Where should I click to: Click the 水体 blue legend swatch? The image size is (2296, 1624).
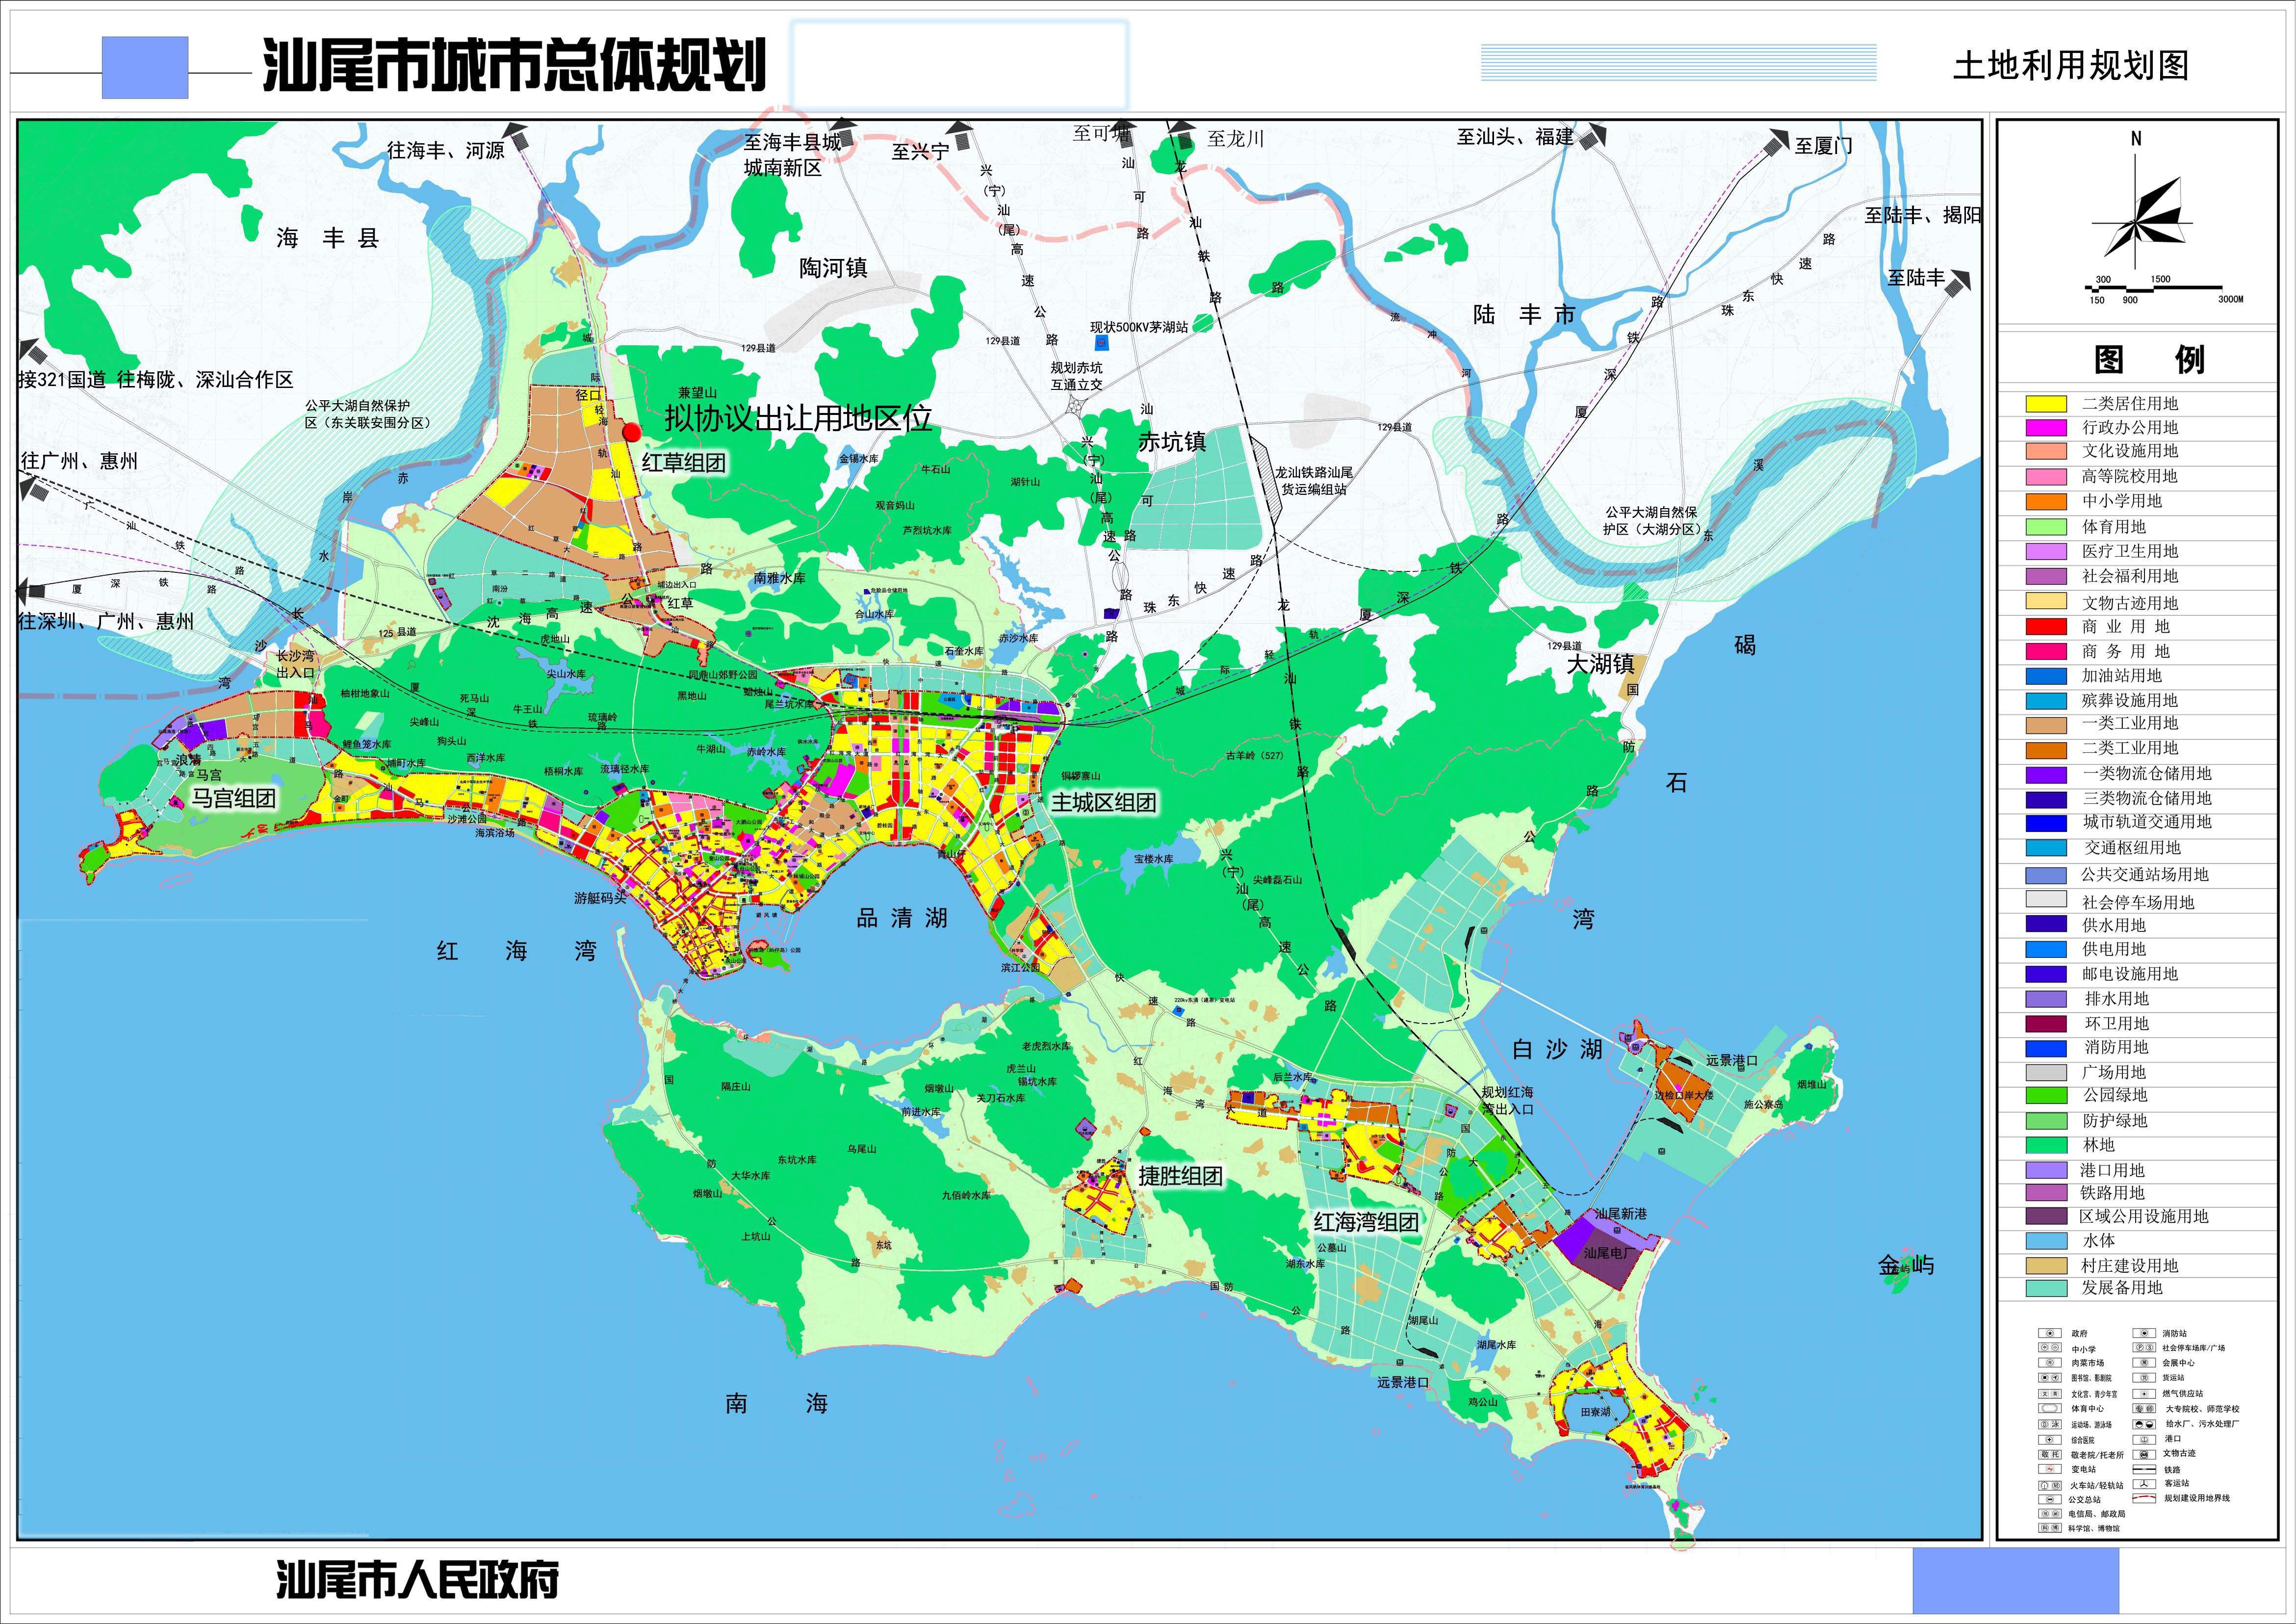[2046, 1241]
